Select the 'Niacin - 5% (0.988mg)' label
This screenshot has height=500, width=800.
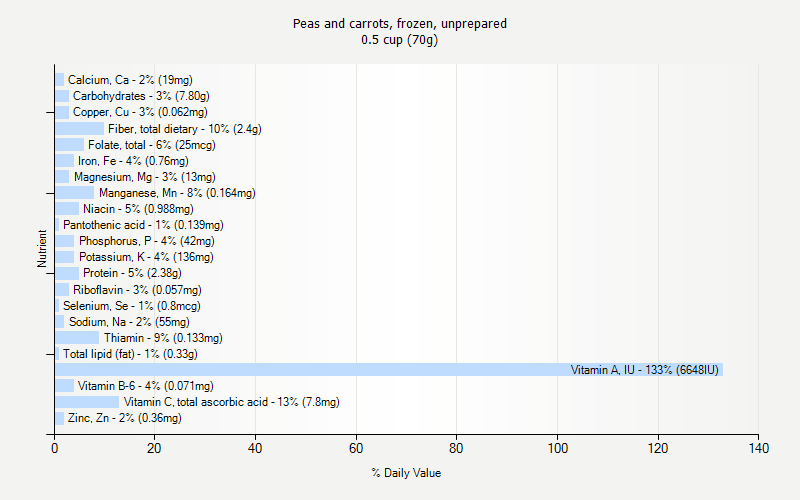click(x=138, y=209)
